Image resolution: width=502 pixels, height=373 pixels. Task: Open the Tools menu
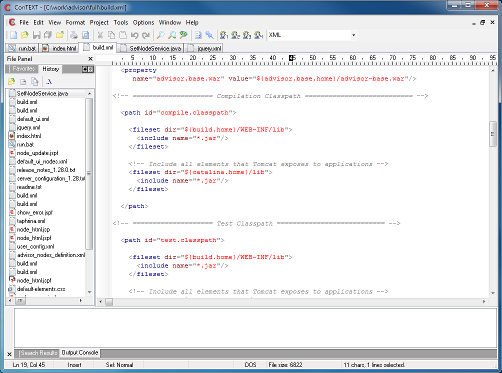coord(121,22)
